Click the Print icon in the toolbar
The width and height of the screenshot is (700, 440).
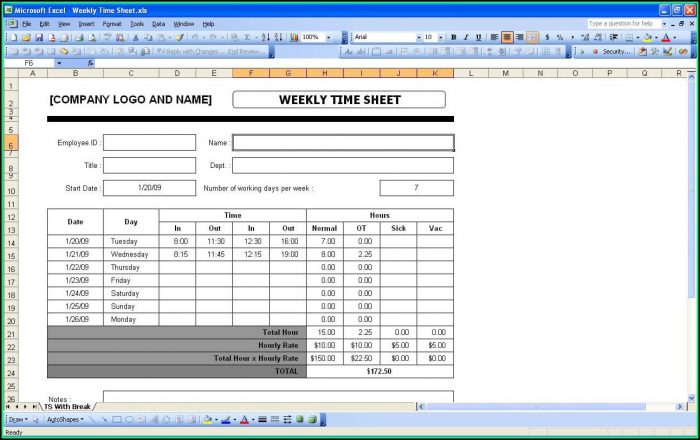tap(79, 37)
